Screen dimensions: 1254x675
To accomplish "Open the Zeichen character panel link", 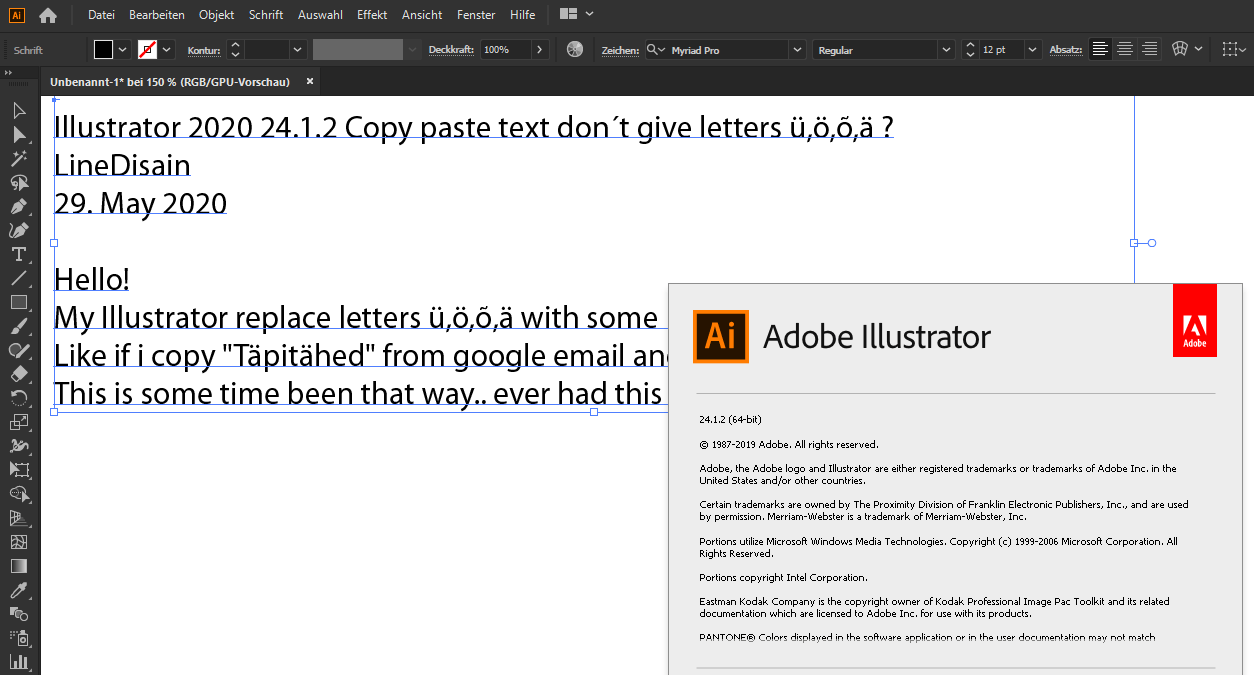I will (x=619, y=48).
